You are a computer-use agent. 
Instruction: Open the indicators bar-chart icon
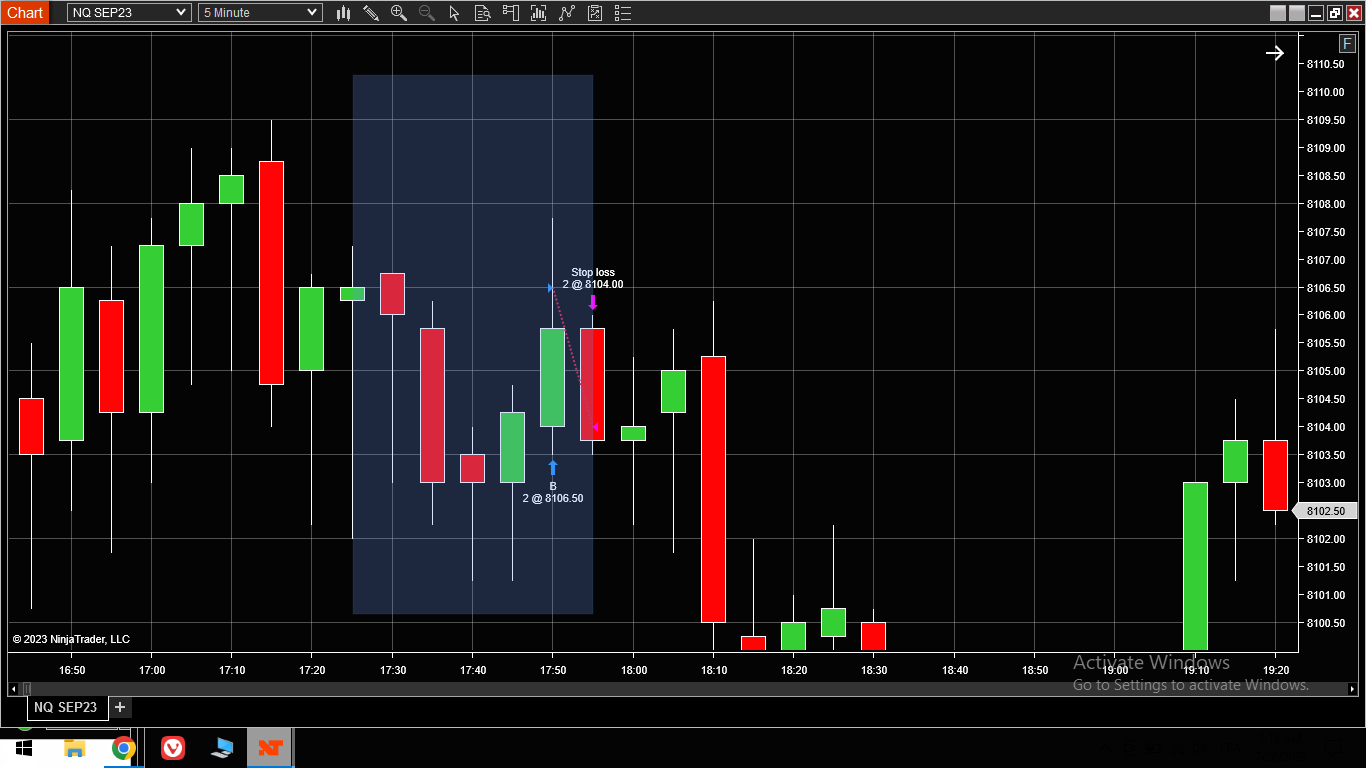pos(539,13)
